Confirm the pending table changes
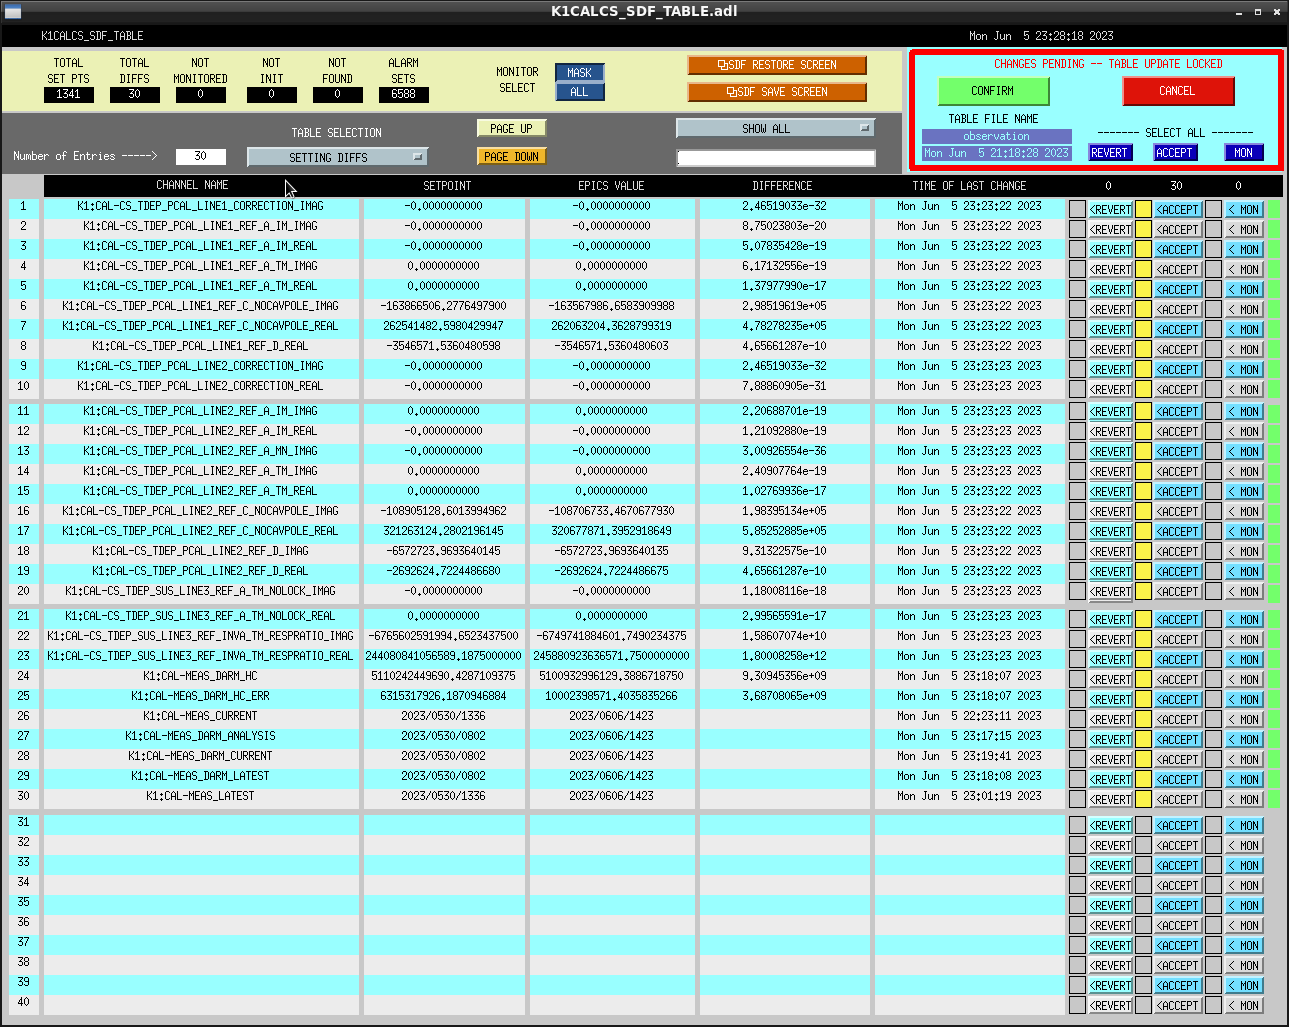 [x=993, y=91]
